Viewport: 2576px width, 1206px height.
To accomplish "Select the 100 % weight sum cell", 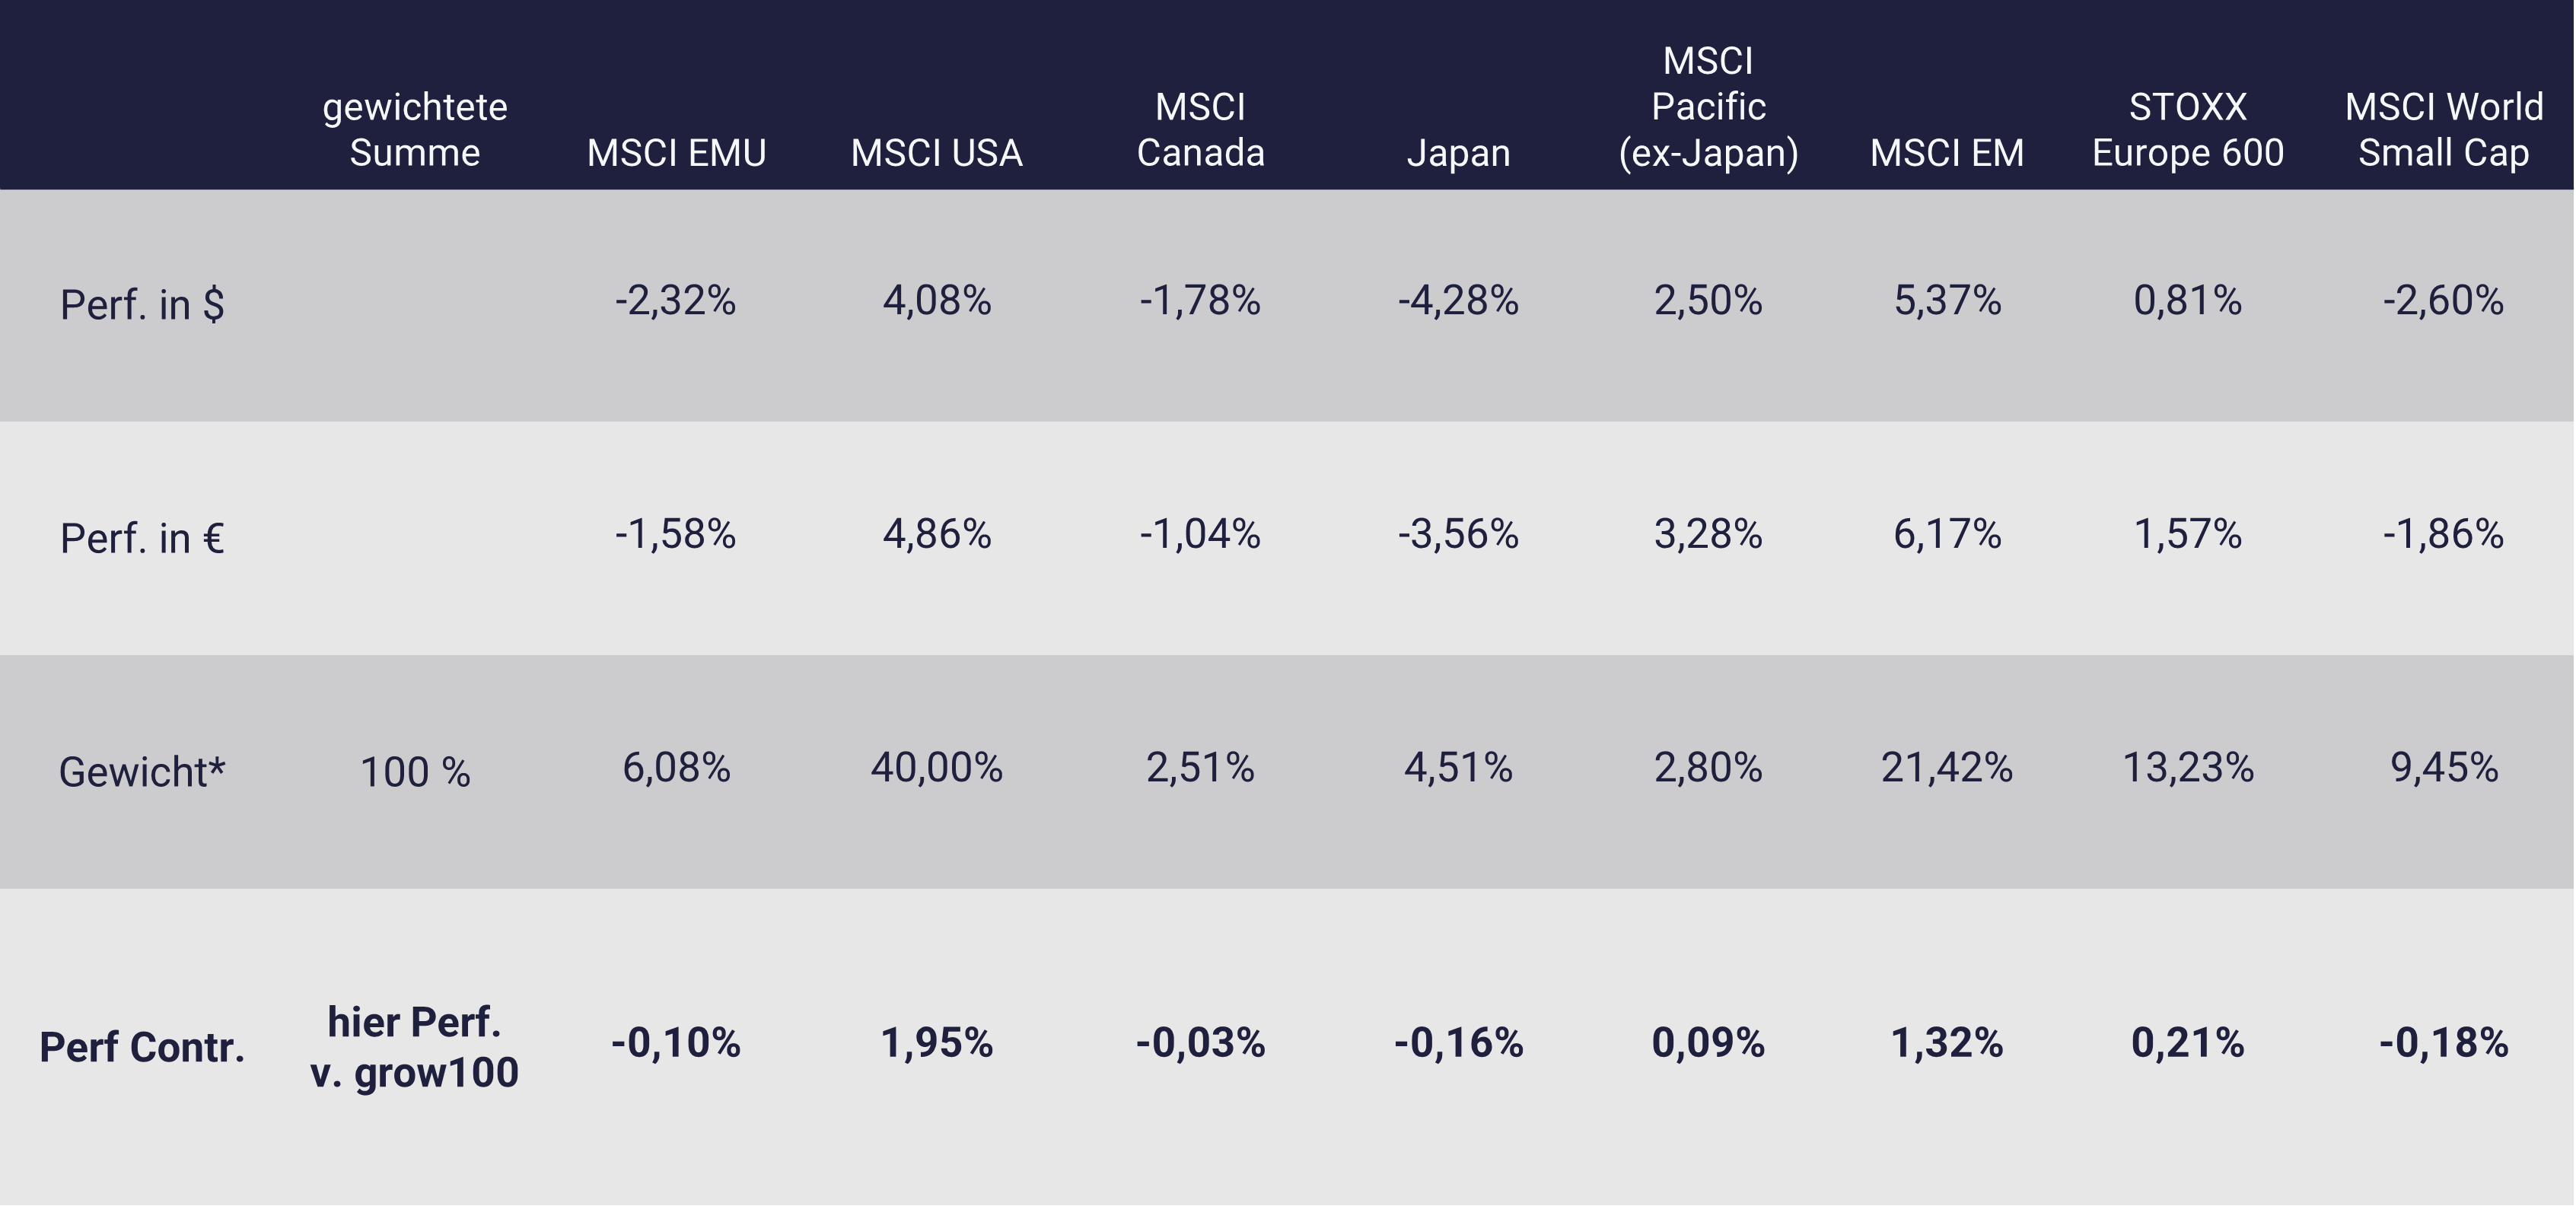I will tap(414, 772).
